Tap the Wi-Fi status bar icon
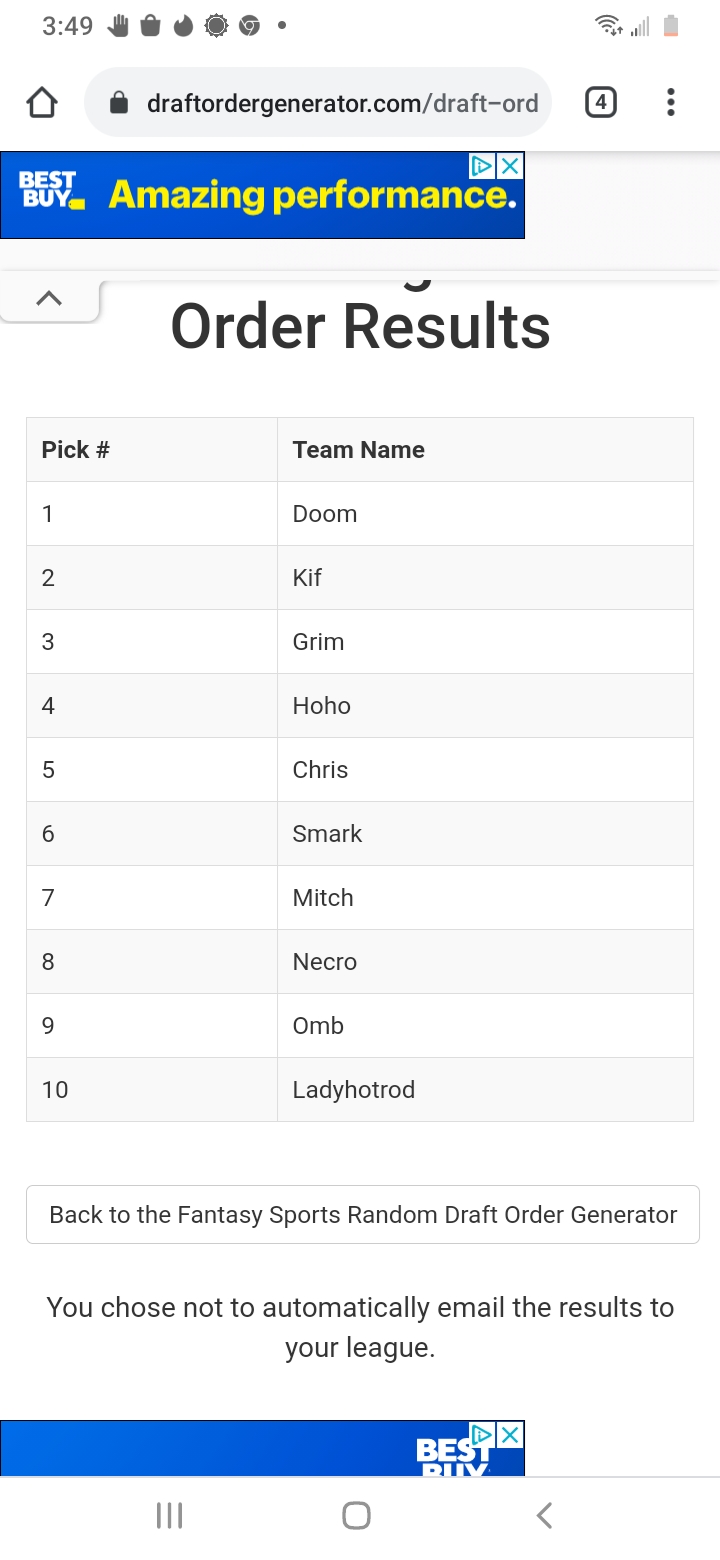The image size is (720, 1560). [x=607, y=26]
